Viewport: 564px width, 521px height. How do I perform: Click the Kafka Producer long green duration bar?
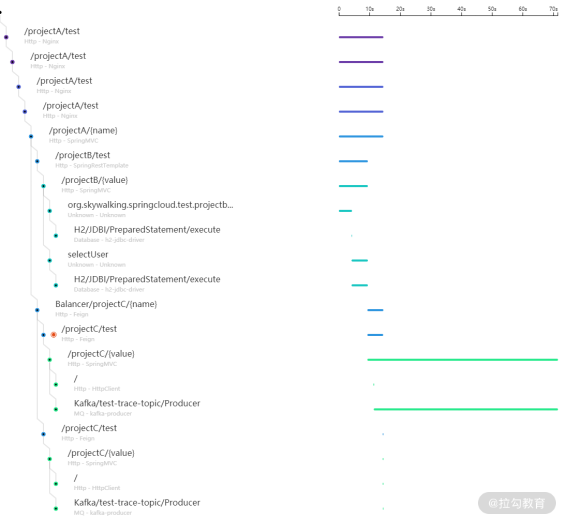click(x=466, y=409)
